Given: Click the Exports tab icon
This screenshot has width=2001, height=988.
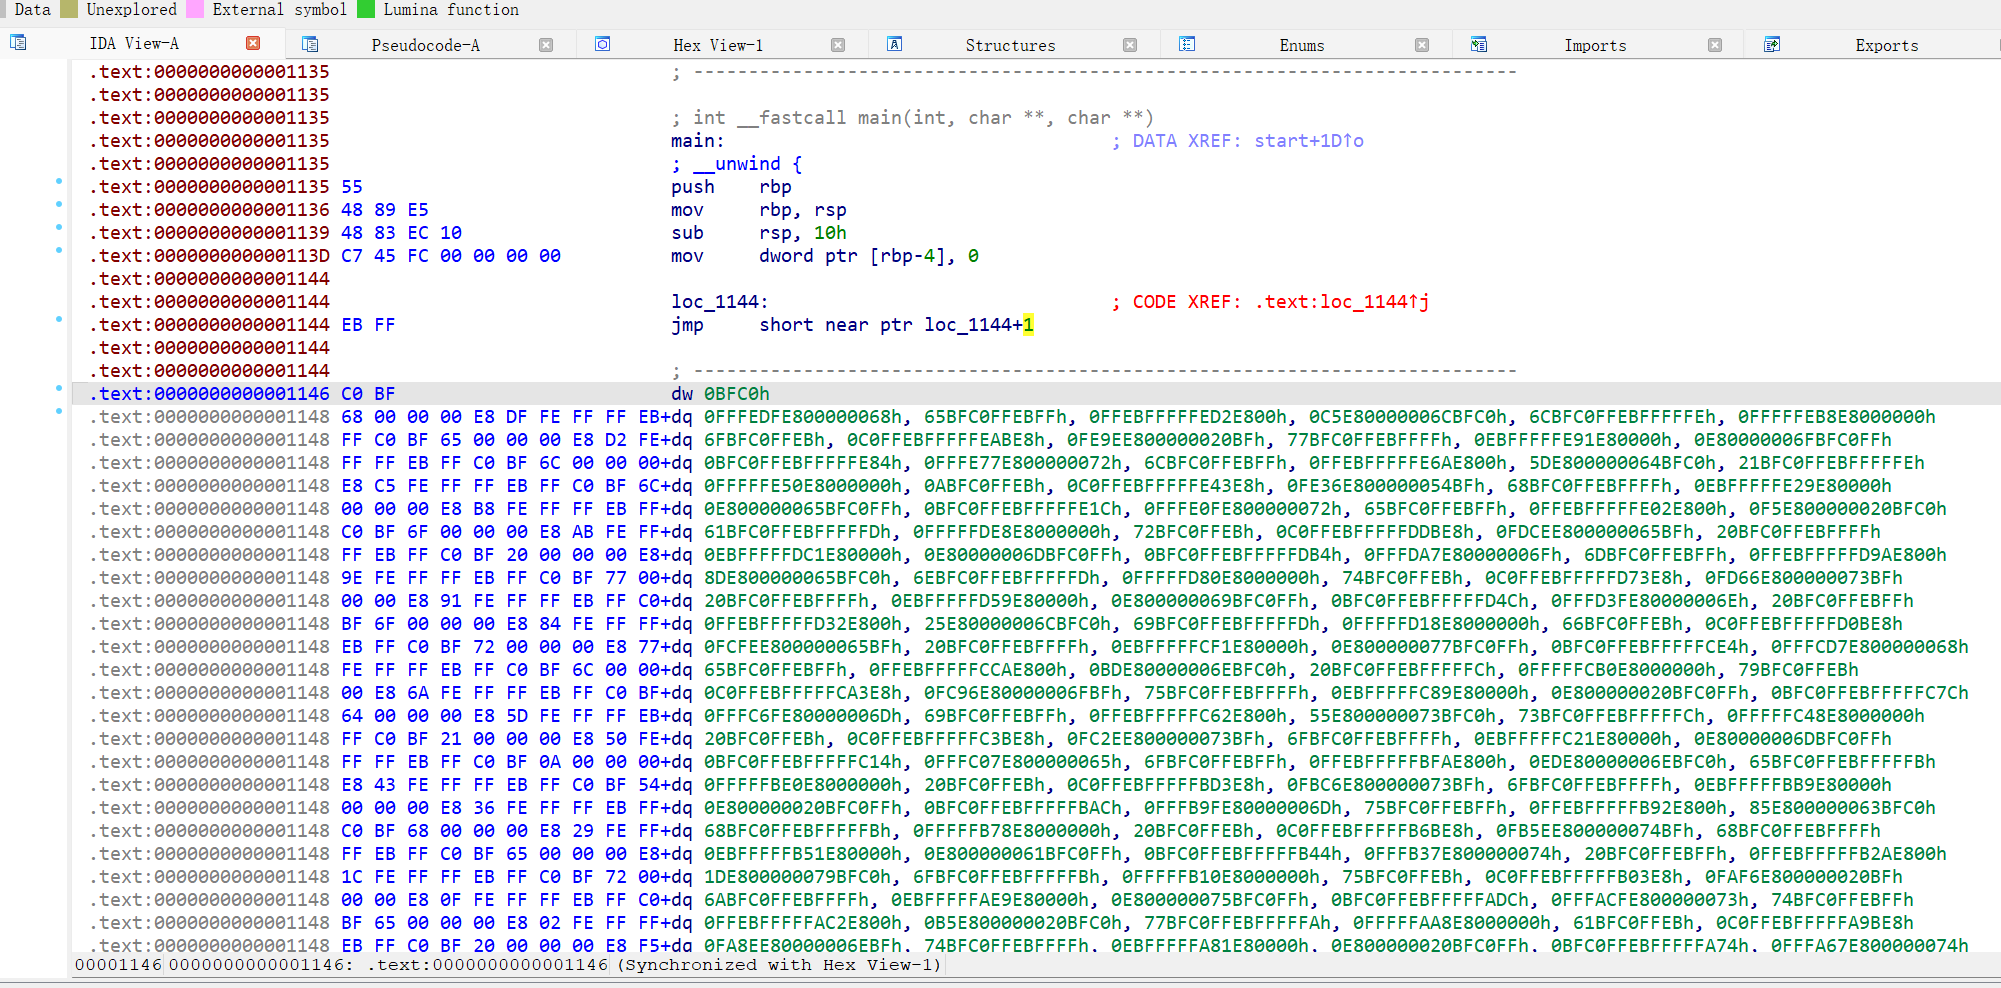Looking at the screenshot, I should pyautogui.click(x=1772, y=44).
